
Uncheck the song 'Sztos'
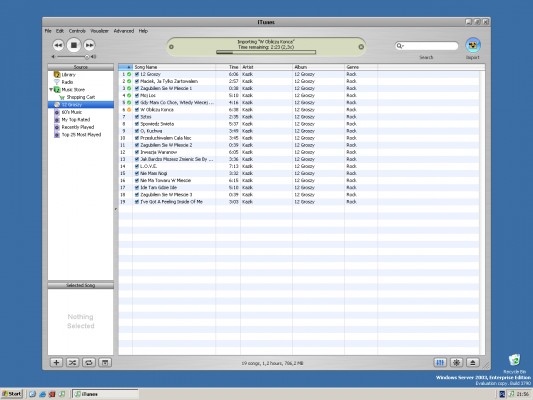[137, 117]
